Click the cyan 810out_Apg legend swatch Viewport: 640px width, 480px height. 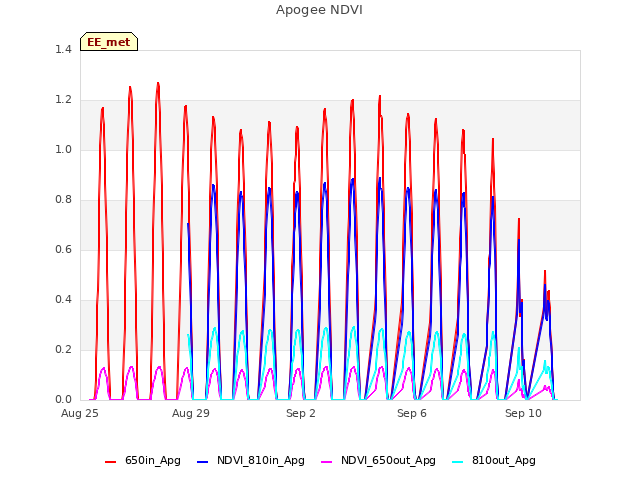pos(458,462)
